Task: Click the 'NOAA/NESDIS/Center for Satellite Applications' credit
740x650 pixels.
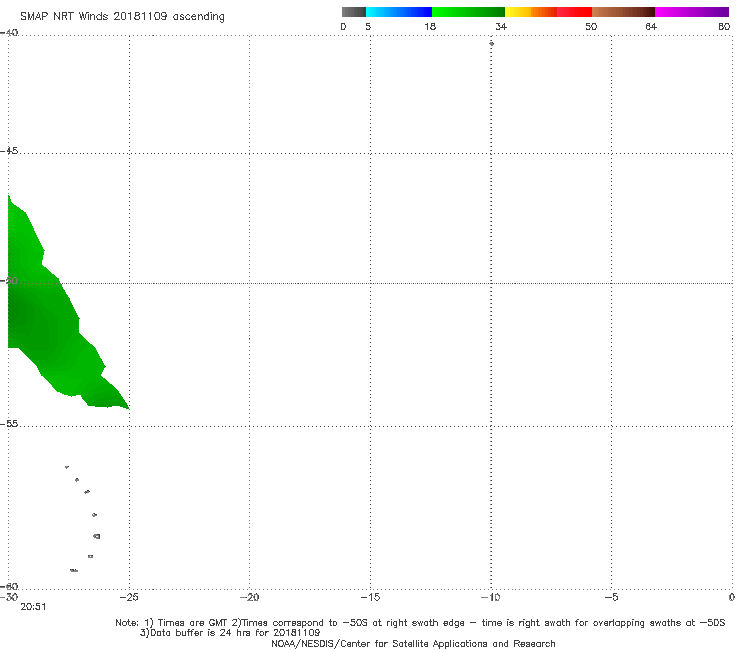Action: tap(413, 643)
